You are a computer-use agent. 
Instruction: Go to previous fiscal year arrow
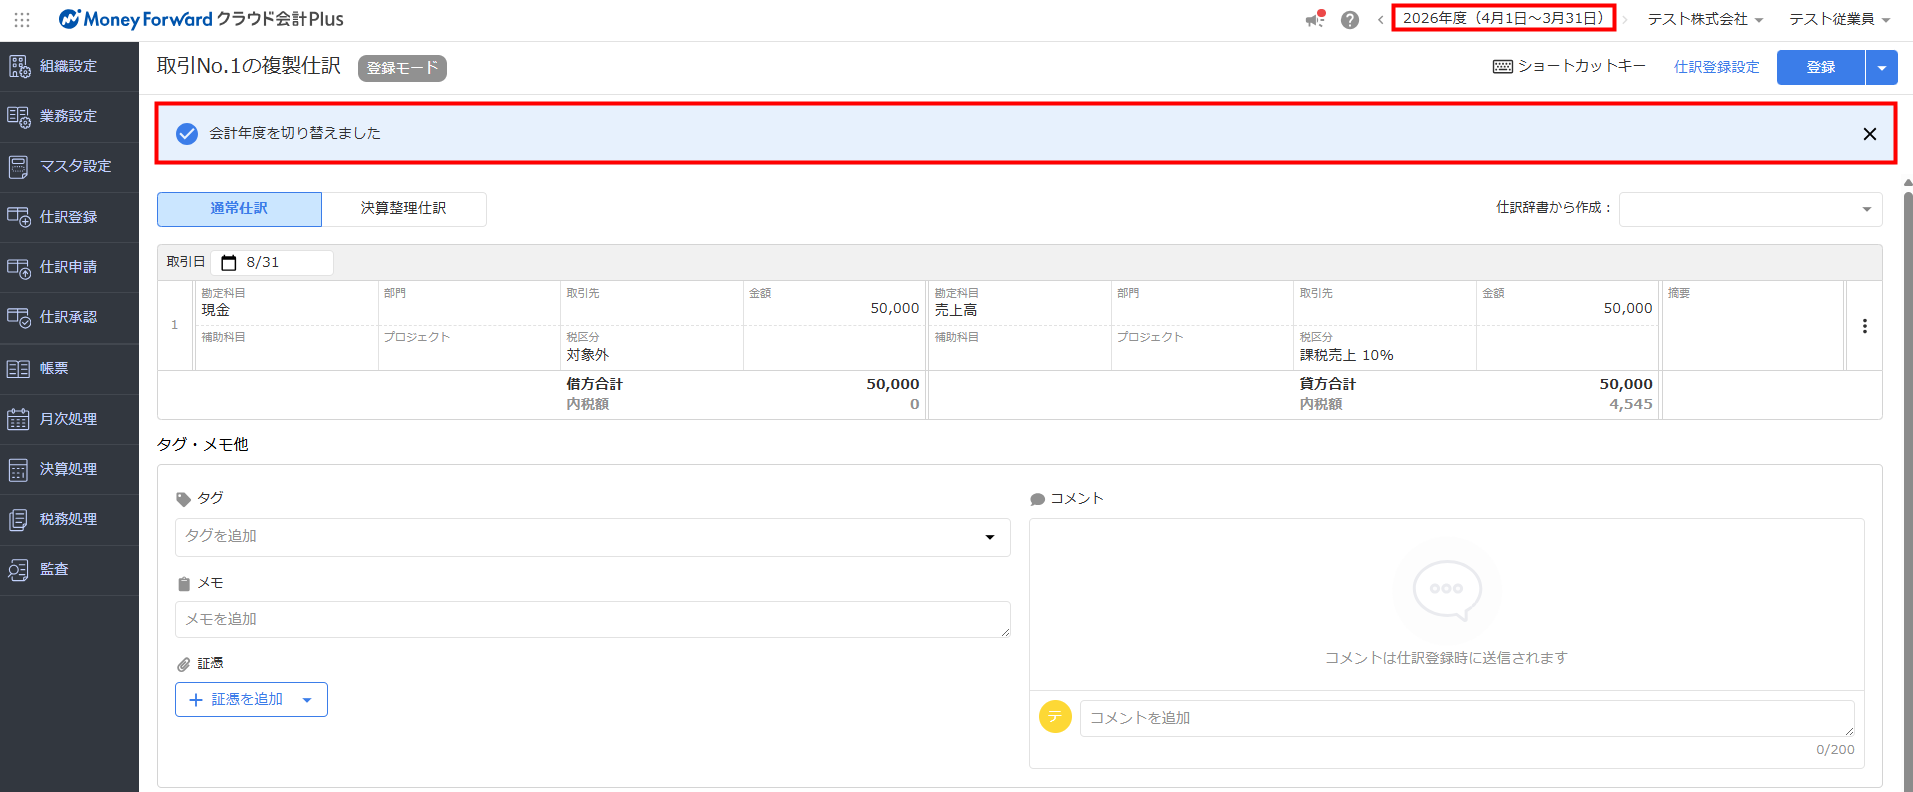click(1380, 20)
